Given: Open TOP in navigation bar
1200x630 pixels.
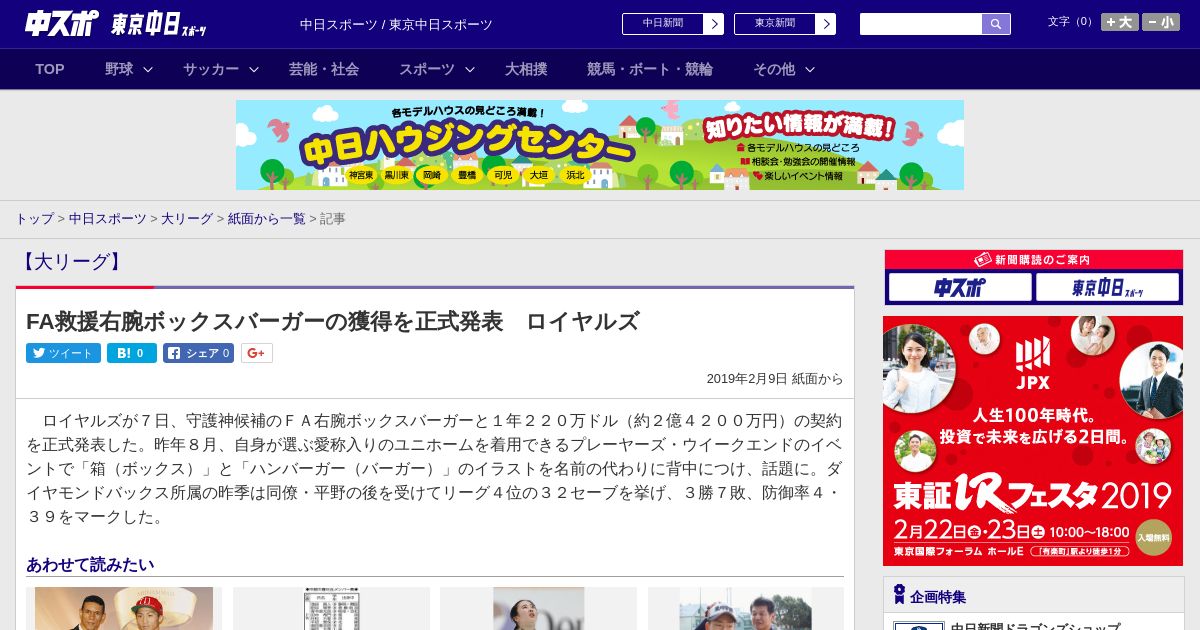Looking at the screenshot, I should [50, 69].
